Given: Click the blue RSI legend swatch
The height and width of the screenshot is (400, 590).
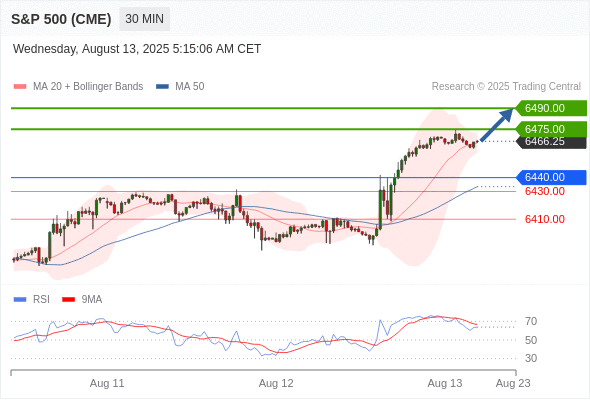Looking at the screenshot, I should coord(20,300).
